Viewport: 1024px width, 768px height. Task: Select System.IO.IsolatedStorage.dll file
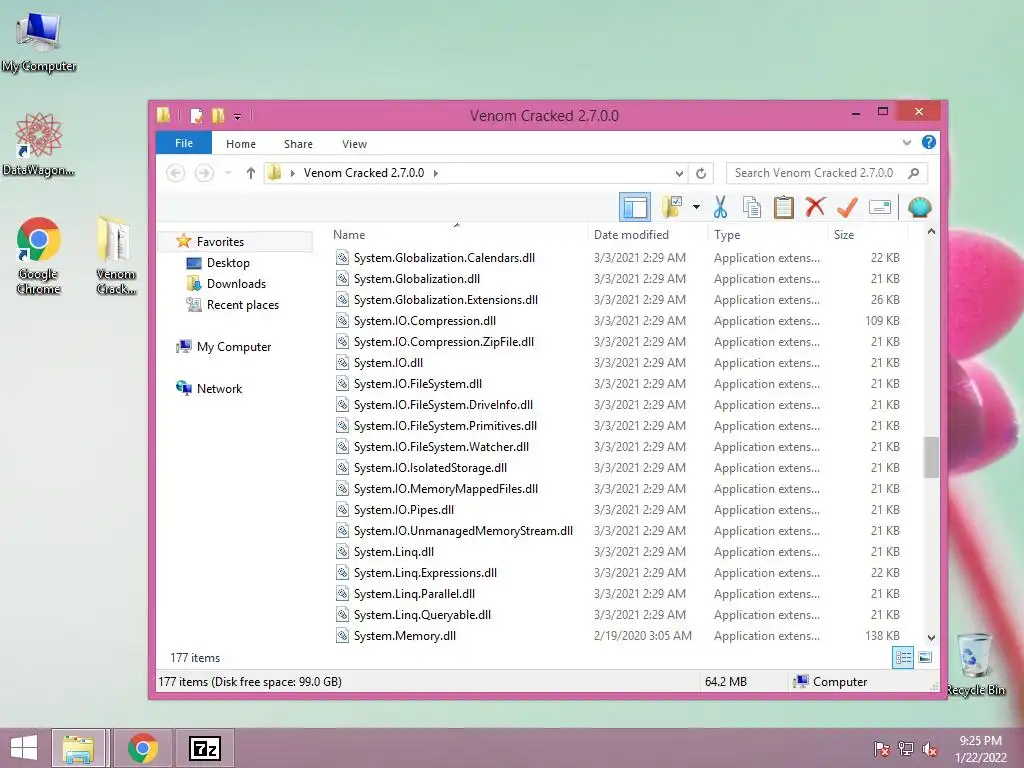[430, 468]
